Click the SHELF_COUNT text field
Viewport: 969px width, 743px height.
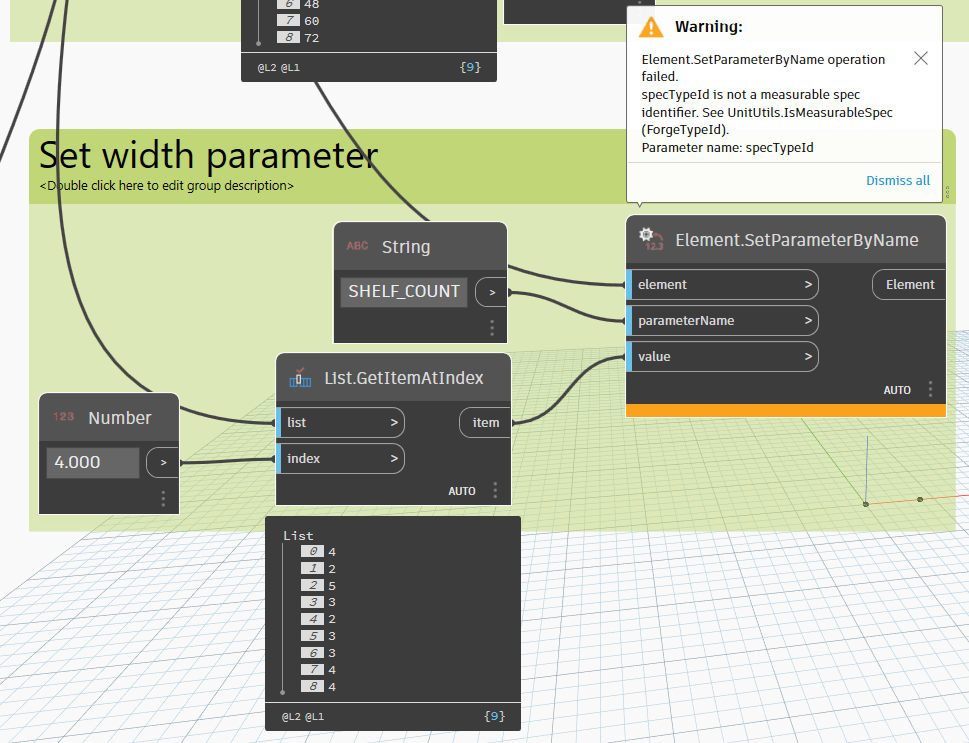click(404, 292)
